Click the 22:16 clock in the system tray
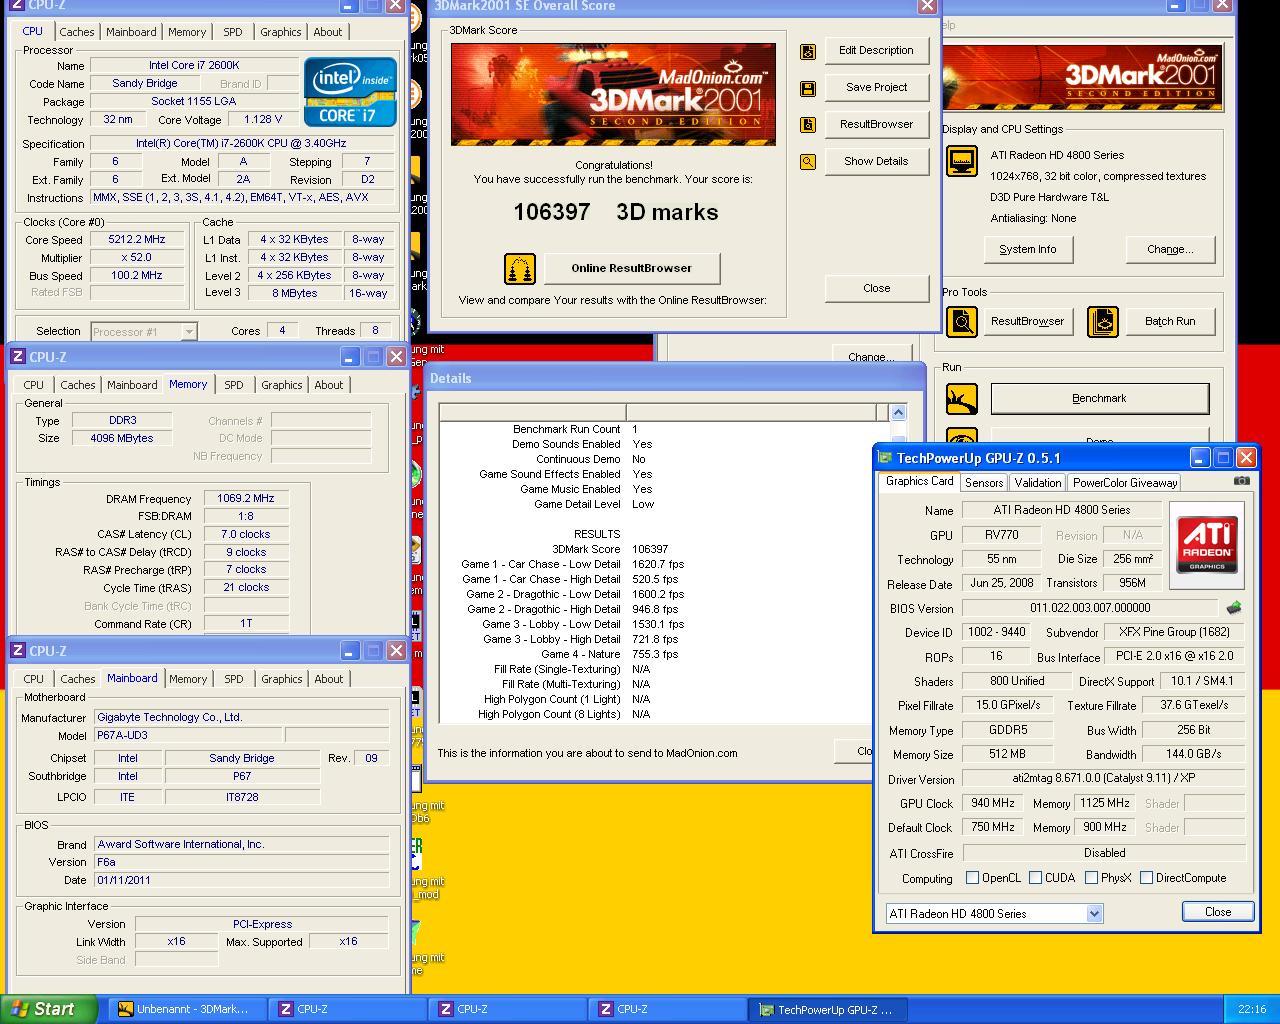This screenshot has height=1024, width=1280. pyautogui.click(x=1251, y=1009)
